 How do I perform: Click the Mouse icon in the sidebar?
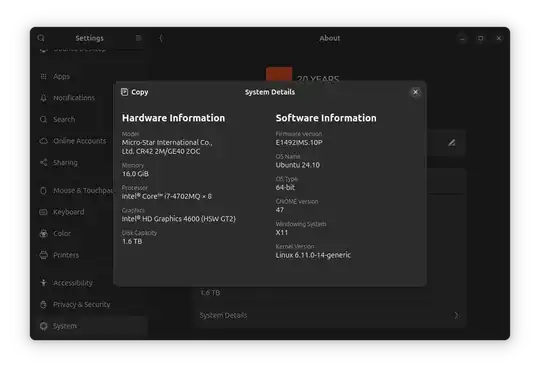click(43, 190)
